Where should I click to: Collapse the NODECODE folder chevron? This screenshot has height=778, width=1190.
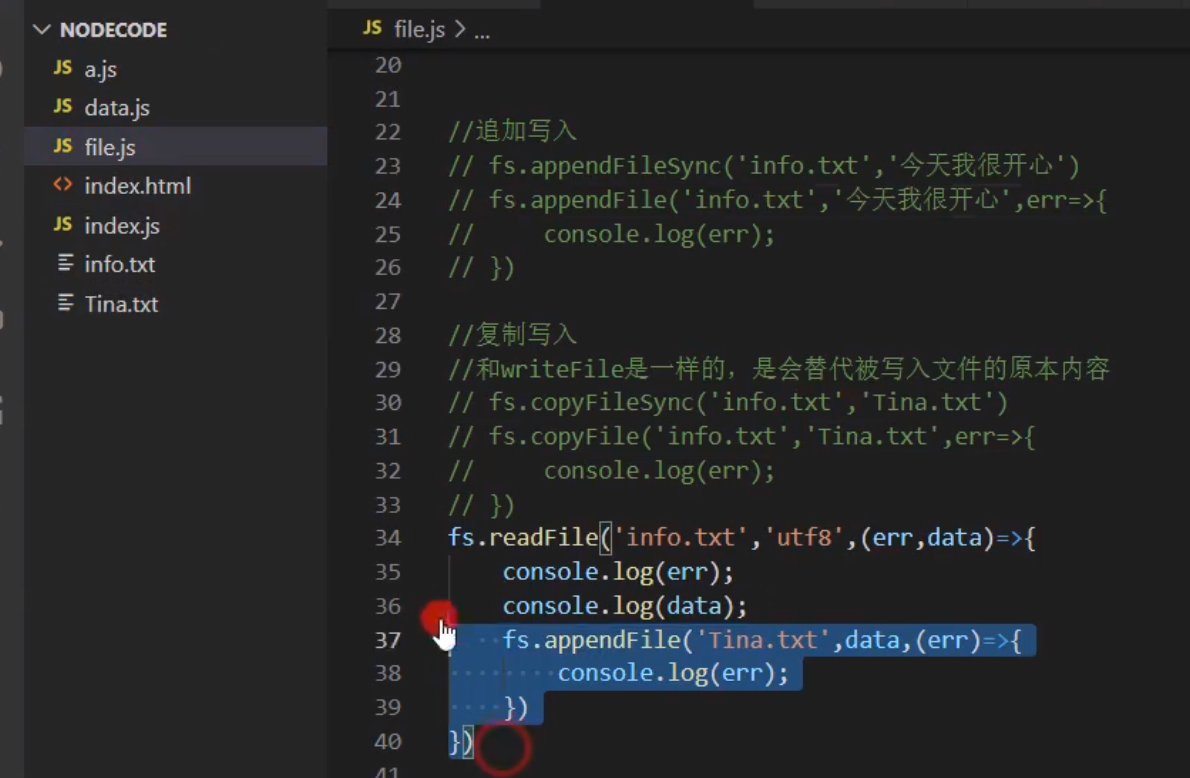42,30
